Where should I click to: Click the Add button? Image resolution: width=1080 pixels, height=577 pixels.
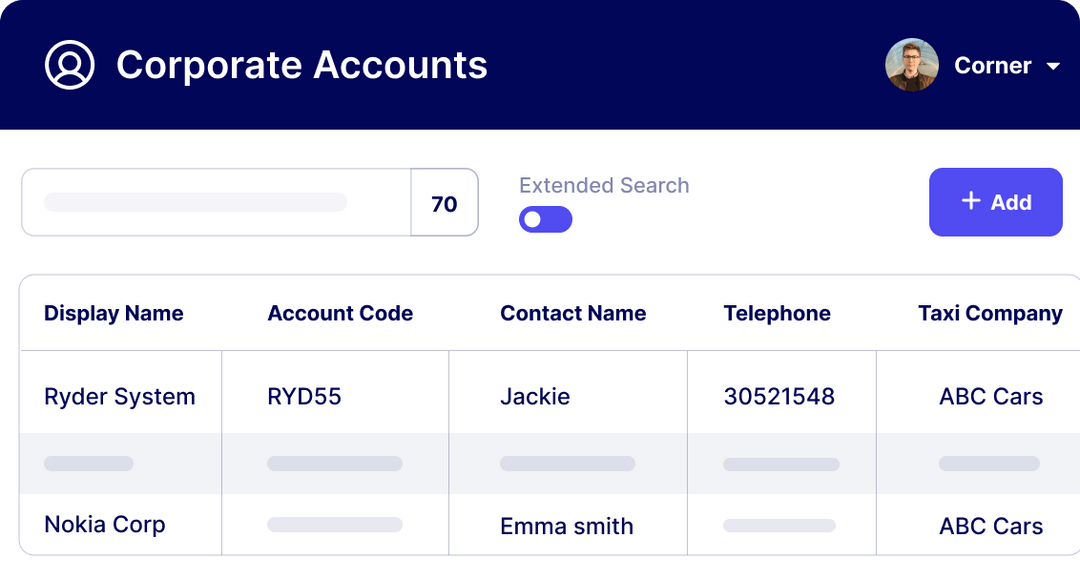click(x=995, y=202)
